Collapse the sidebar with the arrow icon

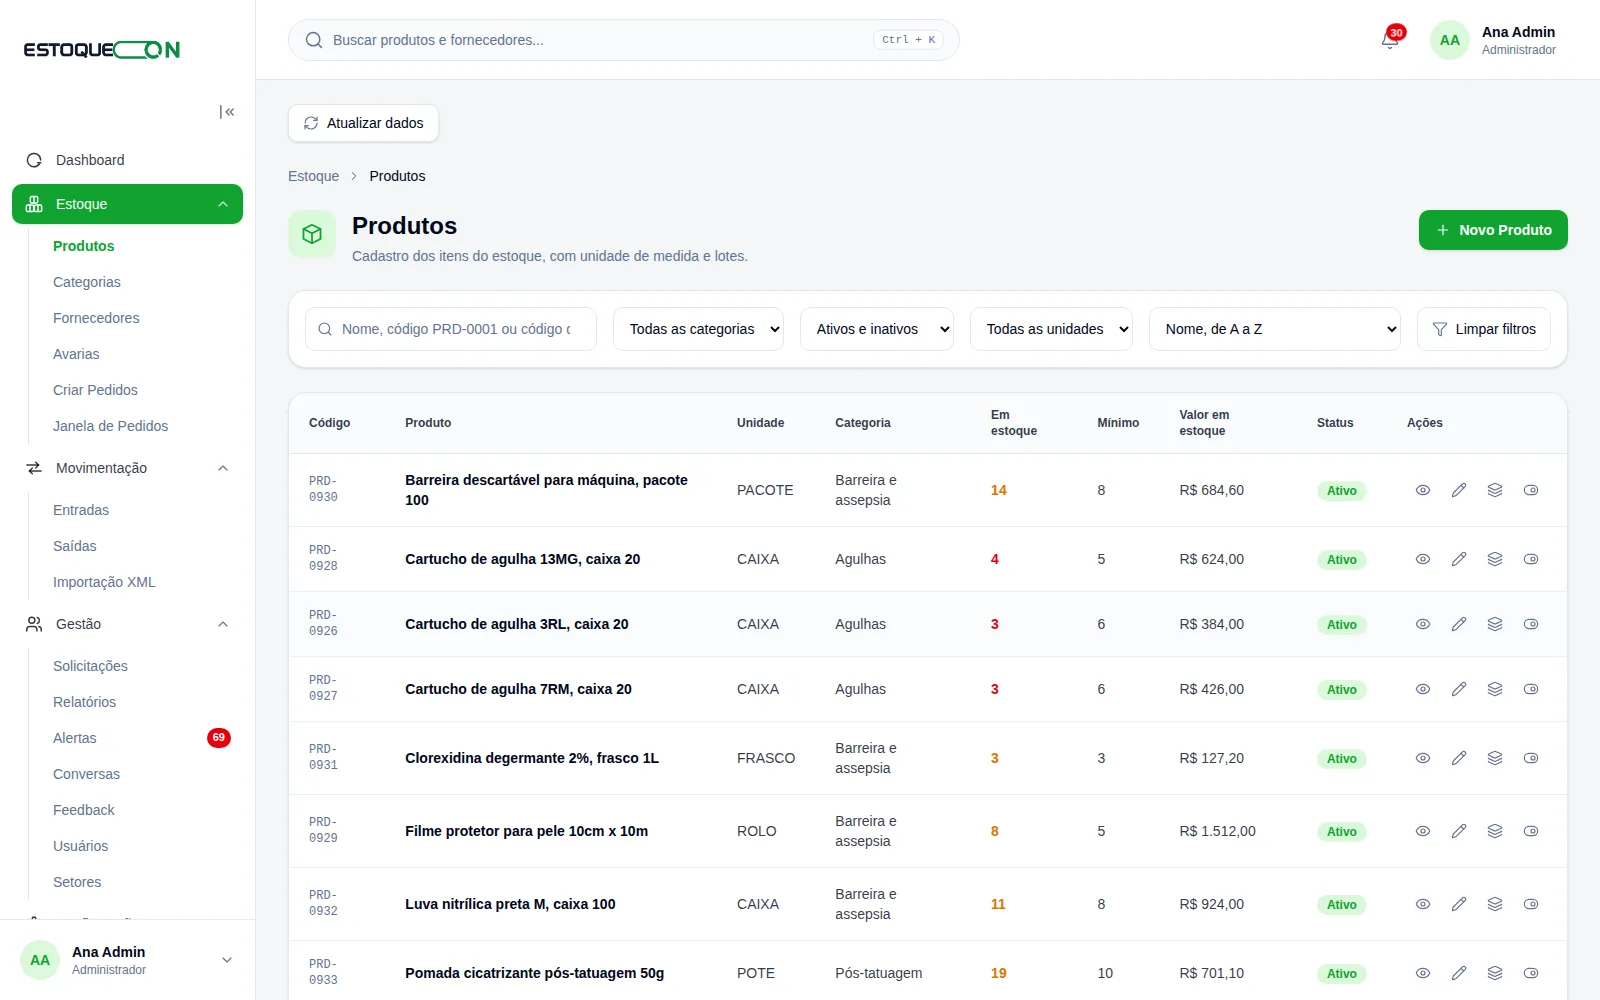point(227,112)
